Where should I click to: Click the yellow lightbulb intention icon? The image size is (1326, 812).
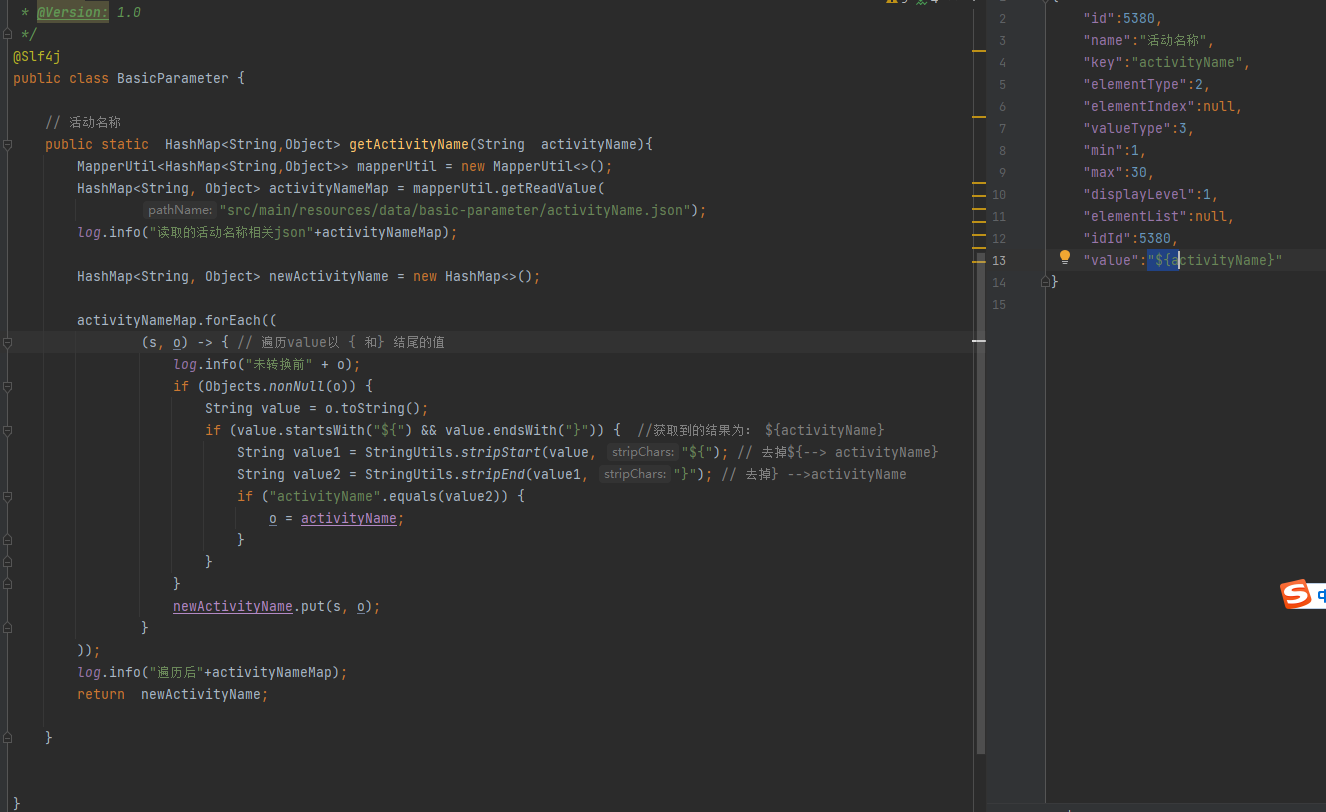pos(1065,258)
